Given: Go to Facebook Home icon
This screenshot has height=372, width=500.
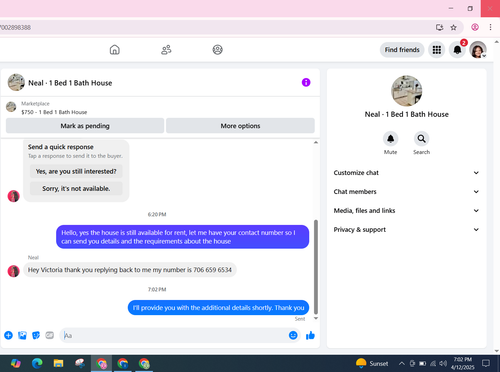Looking at the screenshot, I should (115, 50).
